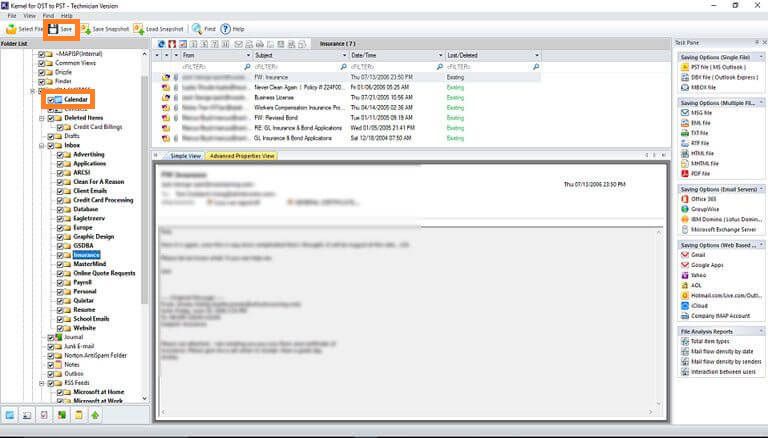Toggle the Calendar folder checkbox
Image resolution: width=768 pixels, height=438 pixels.
tap(51, 100)
